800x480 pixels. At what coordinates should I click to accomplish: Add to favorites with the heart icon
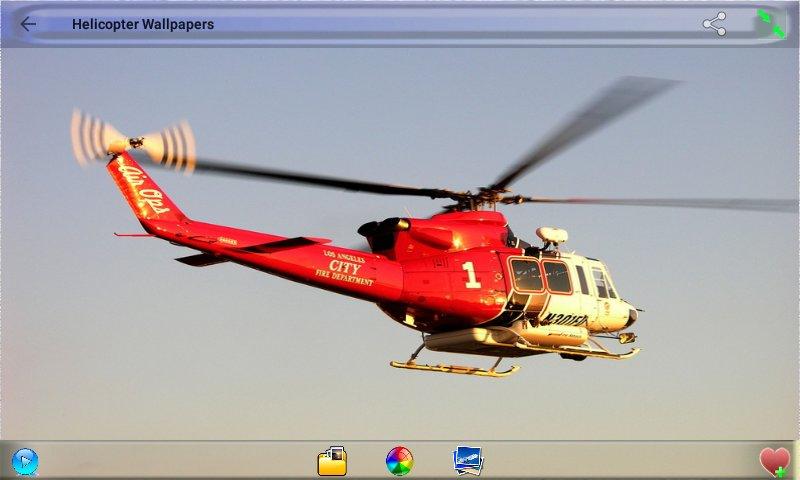(x=774, y=462)
